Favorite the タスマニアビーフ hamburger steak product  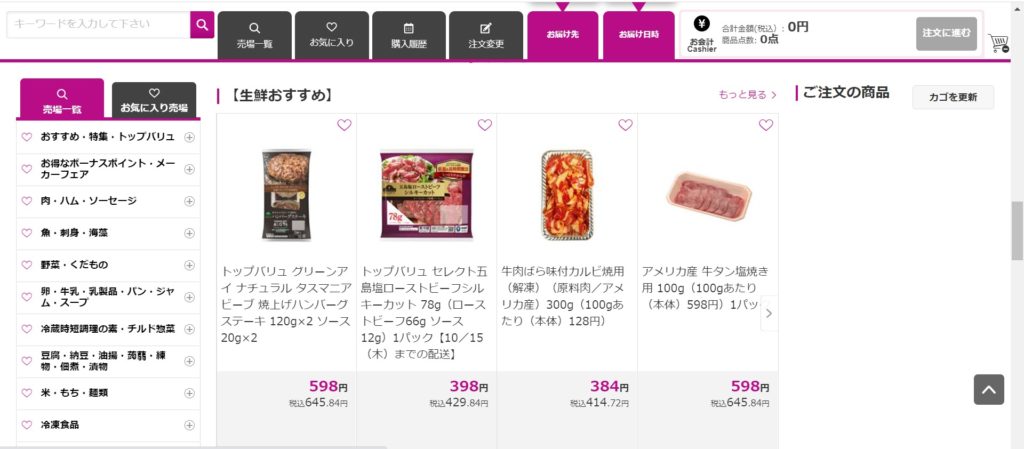tap(344, 125)
